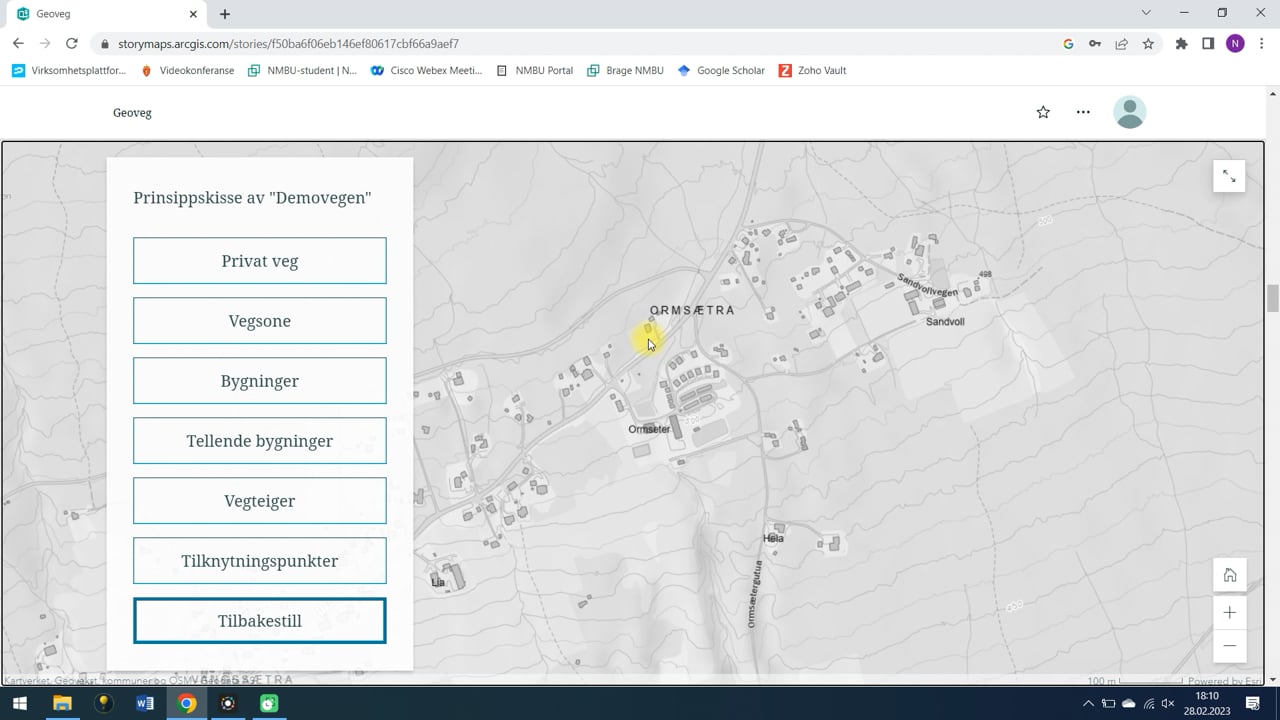
Task: Toggle Chrome side panel
Action: tap(1208, 44)
